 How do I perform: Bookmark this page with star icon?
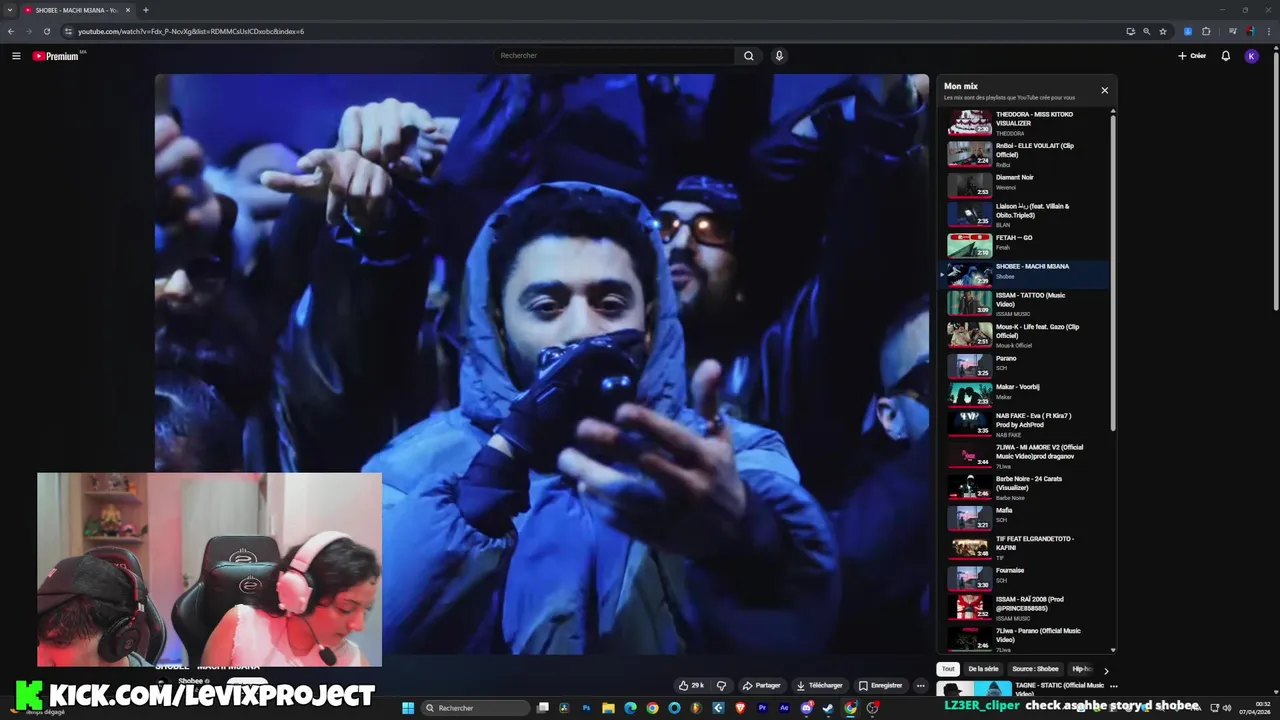point(1162,31)
